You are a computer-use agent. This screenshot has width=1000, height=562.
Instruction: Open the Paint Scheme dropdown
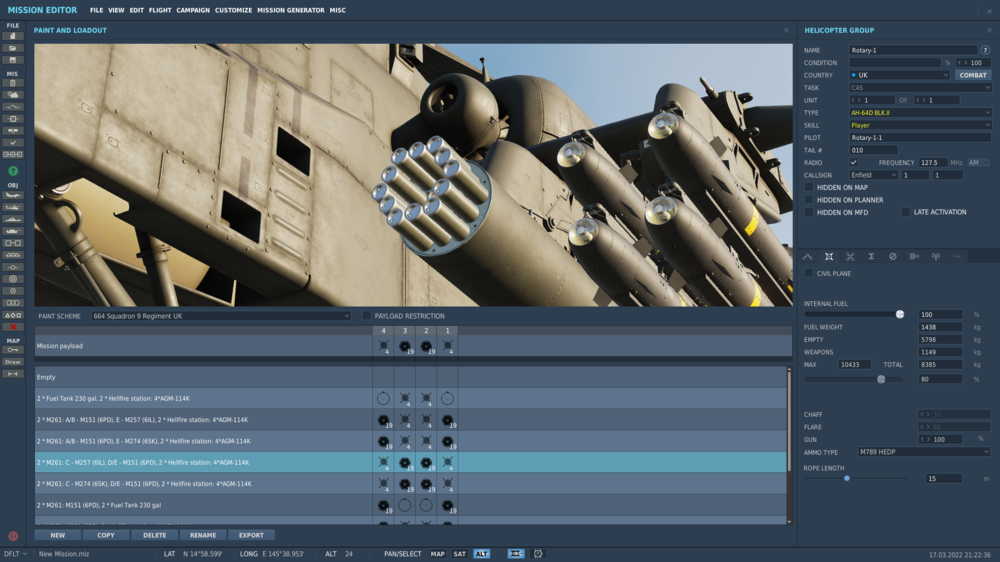coord(221,316)
